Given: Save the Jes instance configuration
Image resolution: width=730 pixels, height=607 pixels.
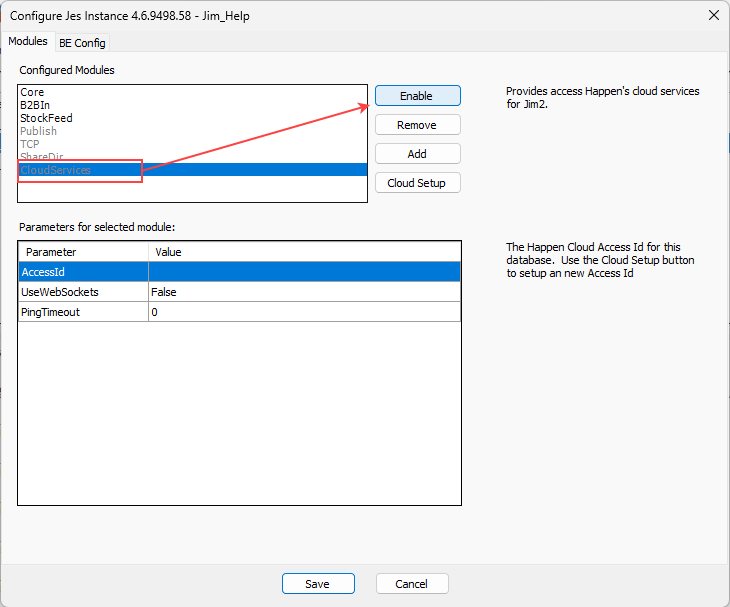Looking at the screenshot, I should click(x=318, y=584).
